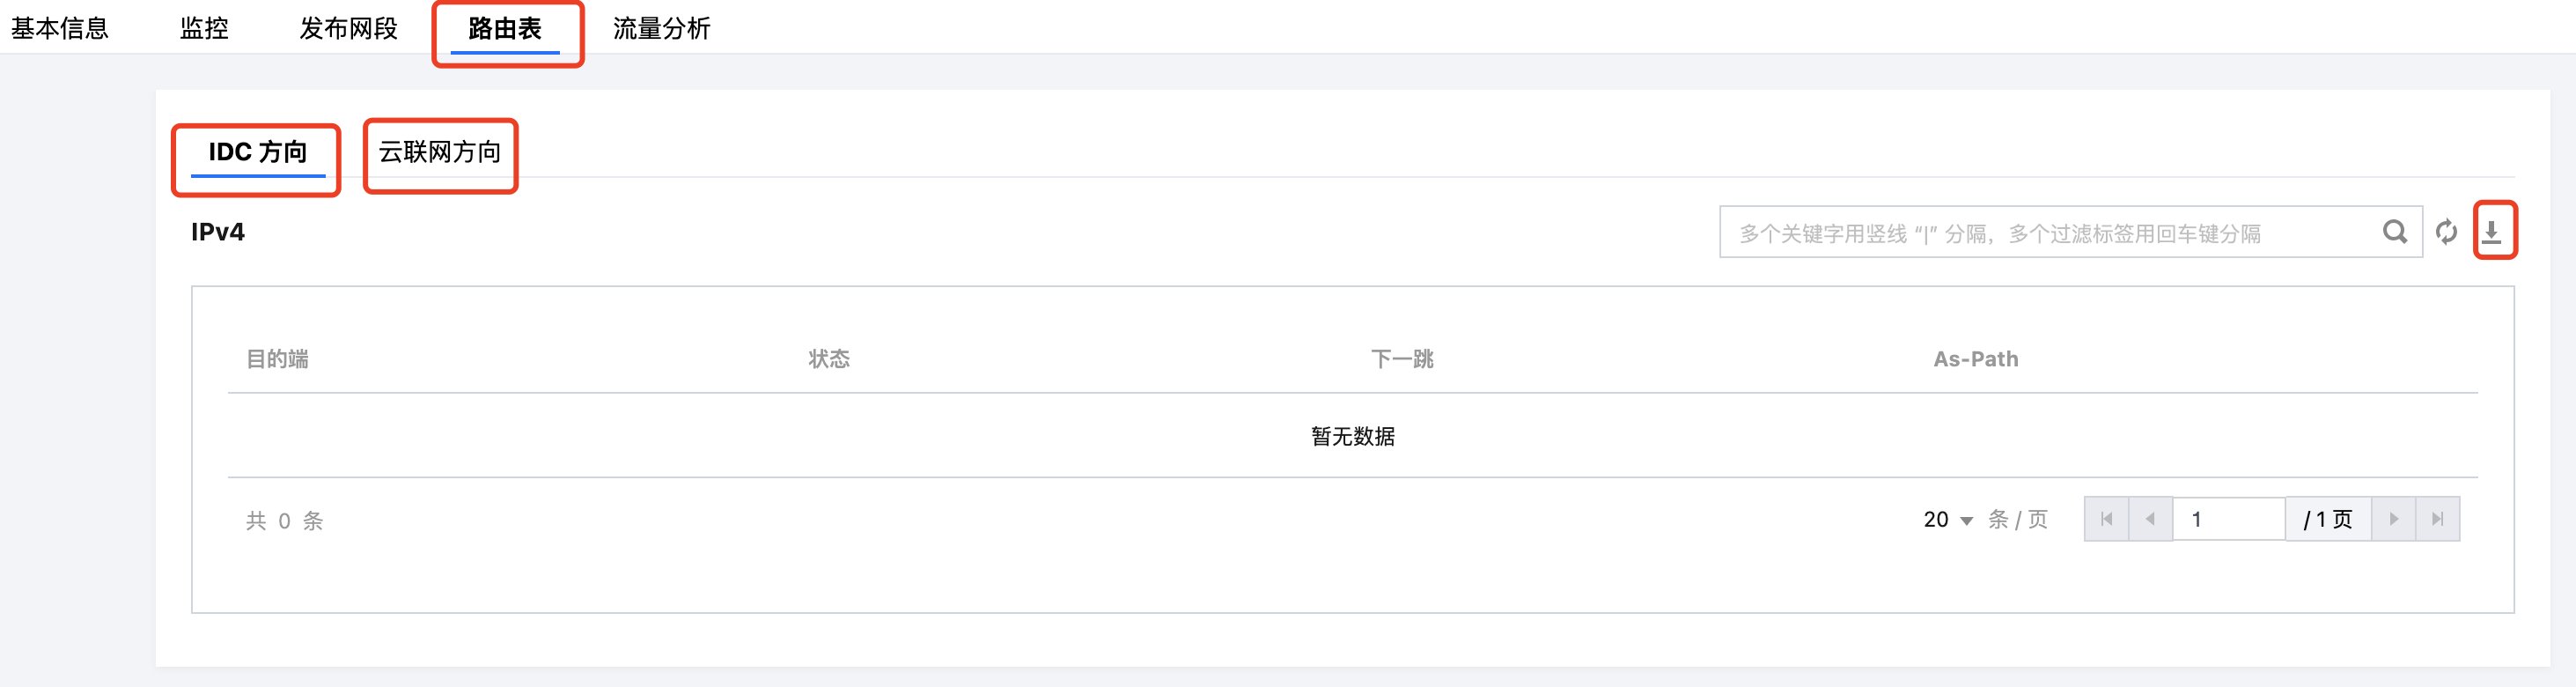Screen dimensions: 2576x687
Task: Open the 20 items per page dropdown
Action: click(x=1947, y=520)
